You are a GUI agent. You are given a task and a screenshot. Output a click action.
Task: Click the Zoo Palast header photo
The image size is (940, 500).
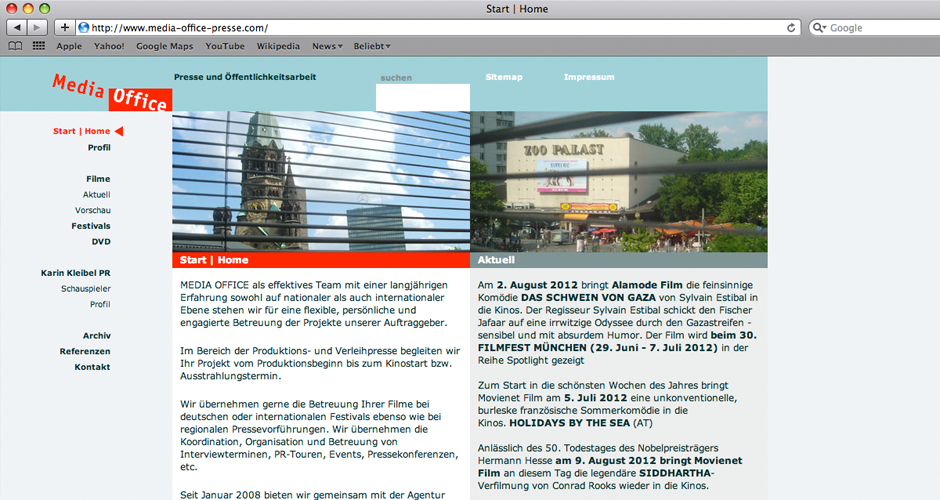click(619, 182)
